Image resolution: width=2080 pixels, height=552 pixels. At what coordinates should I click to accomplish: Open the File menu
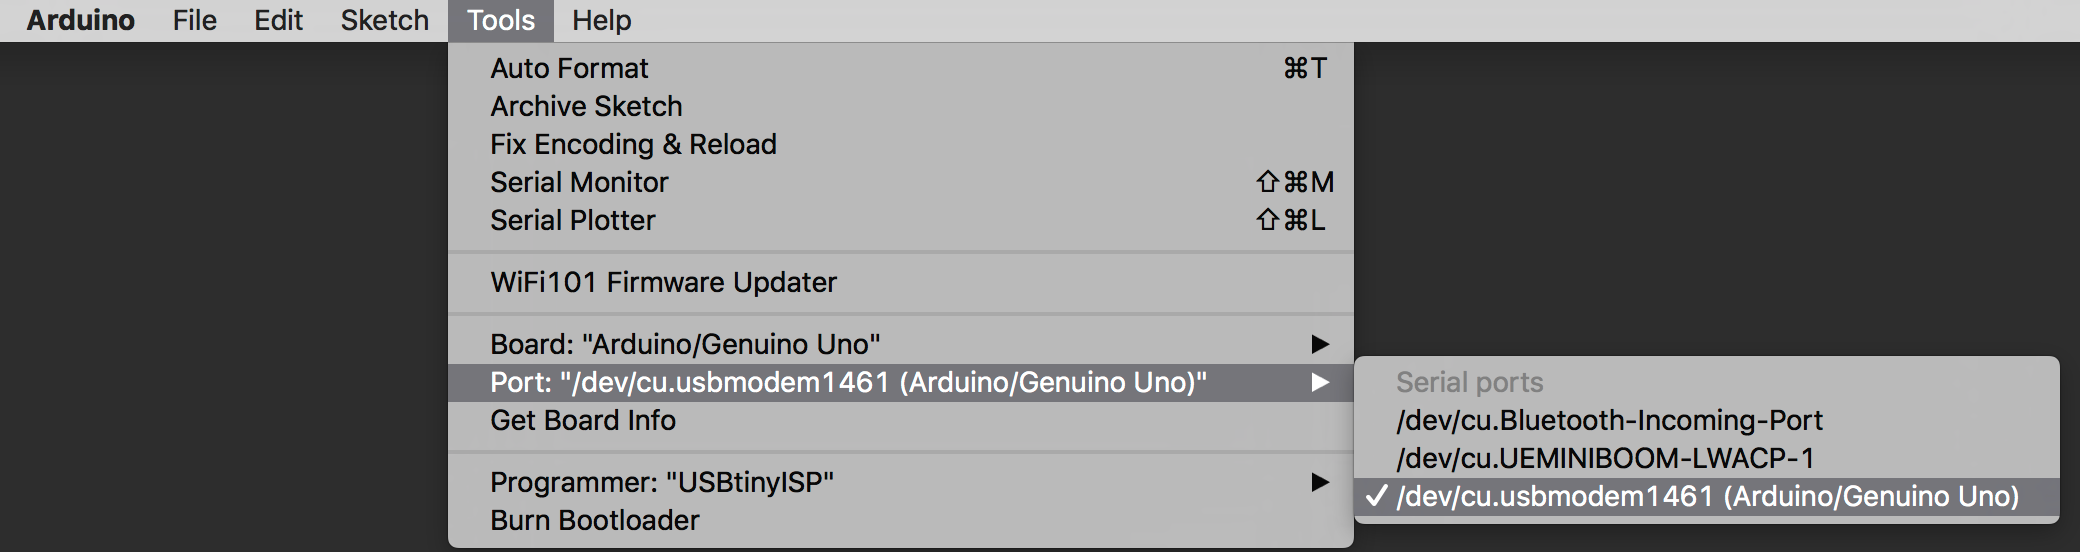(194, 20)
